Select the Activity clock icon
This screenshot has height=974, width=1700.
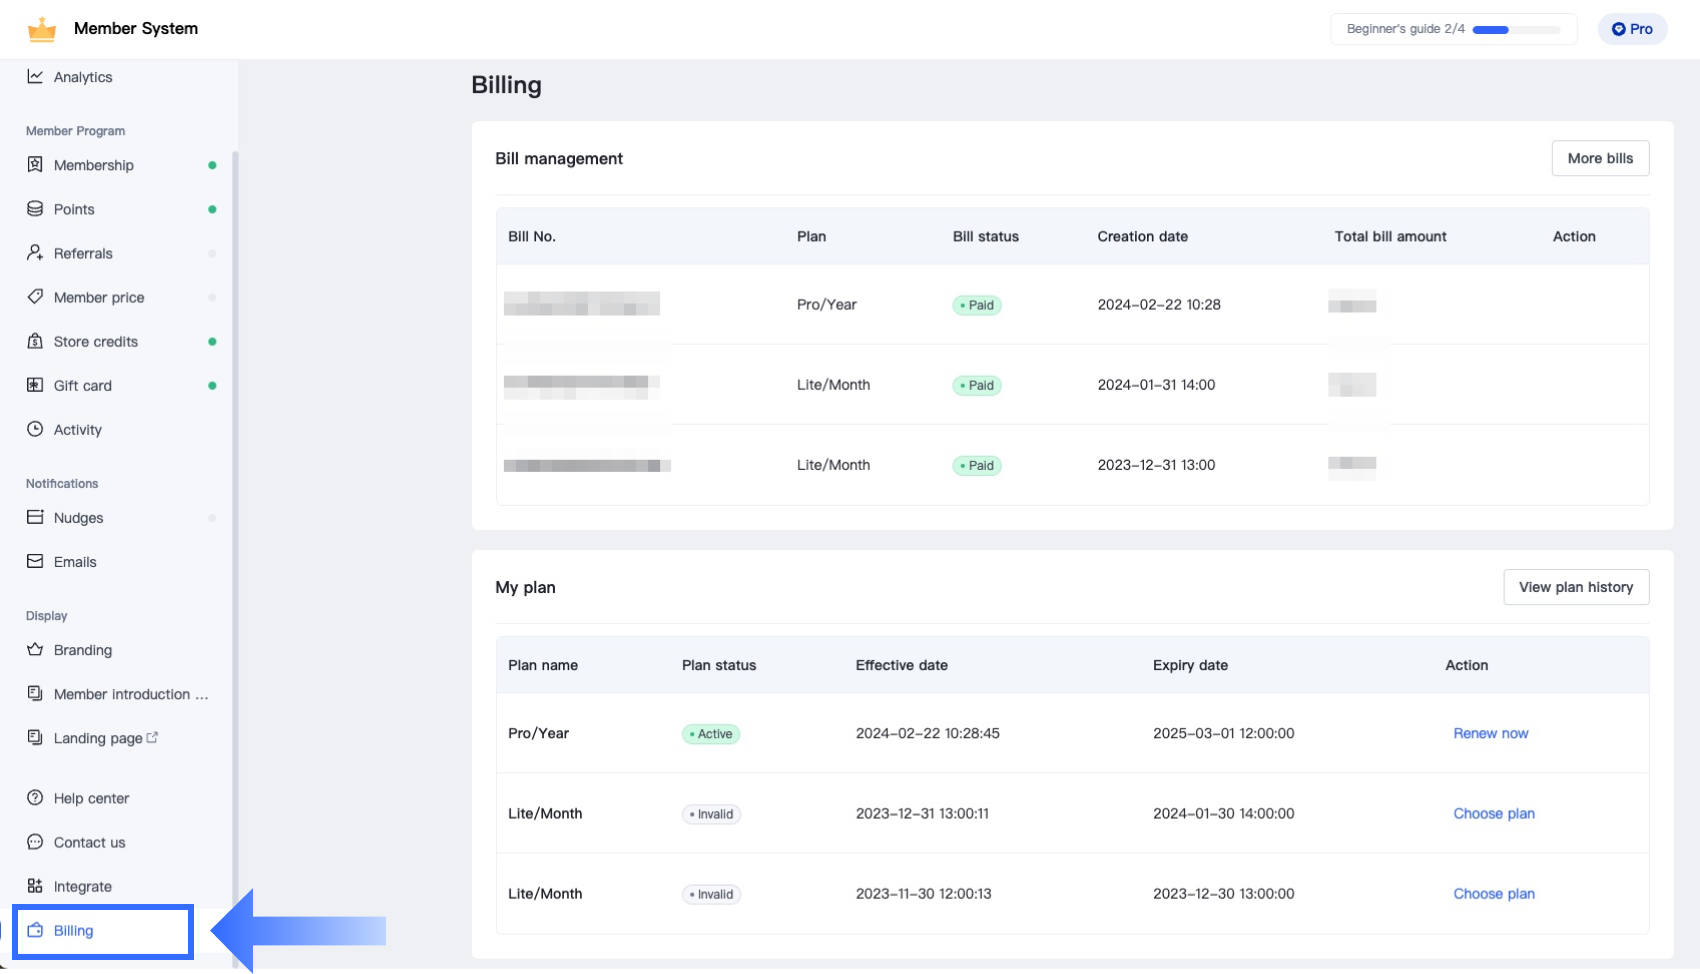(x=35, y=429)
